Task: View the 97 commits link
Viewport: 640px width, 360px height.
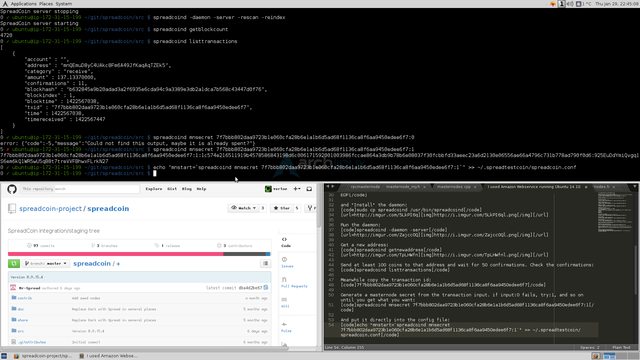Action: pyautogui.click(x=41, y=246)
